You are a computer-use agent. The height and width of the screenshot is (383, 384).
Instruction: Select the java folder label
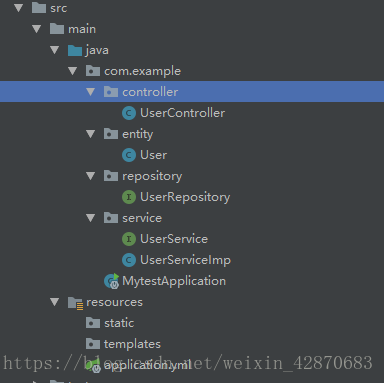point(97,50)
